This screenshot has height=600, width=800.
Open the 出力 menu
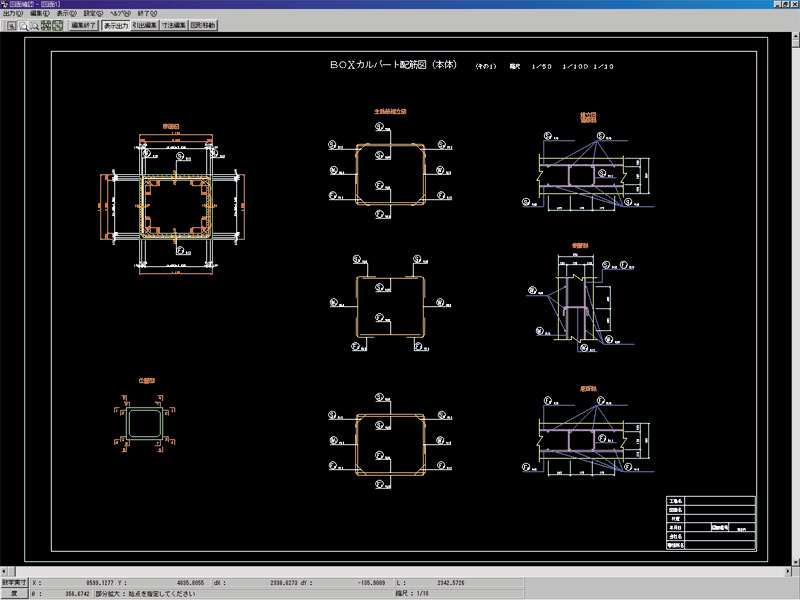tap(13, 14)
